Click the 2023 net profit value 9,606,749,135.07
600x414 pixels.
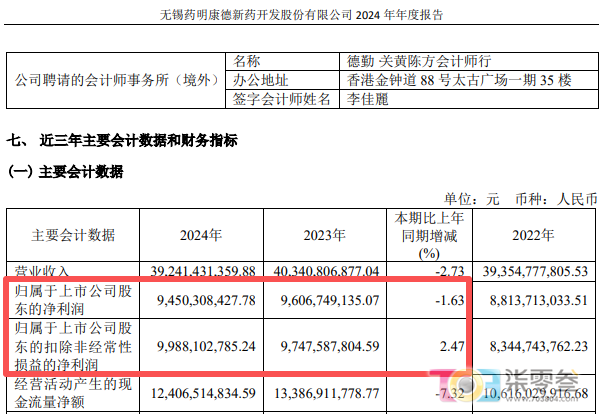(330, 298)
